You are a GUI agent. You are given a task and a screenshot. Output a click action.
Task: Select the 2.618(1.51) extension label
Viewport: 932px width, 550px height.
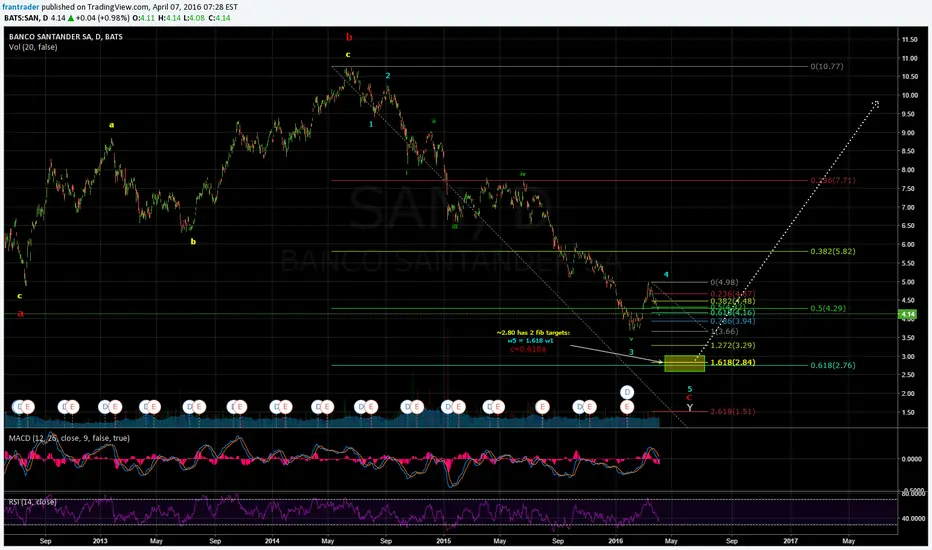click(732, 411)
